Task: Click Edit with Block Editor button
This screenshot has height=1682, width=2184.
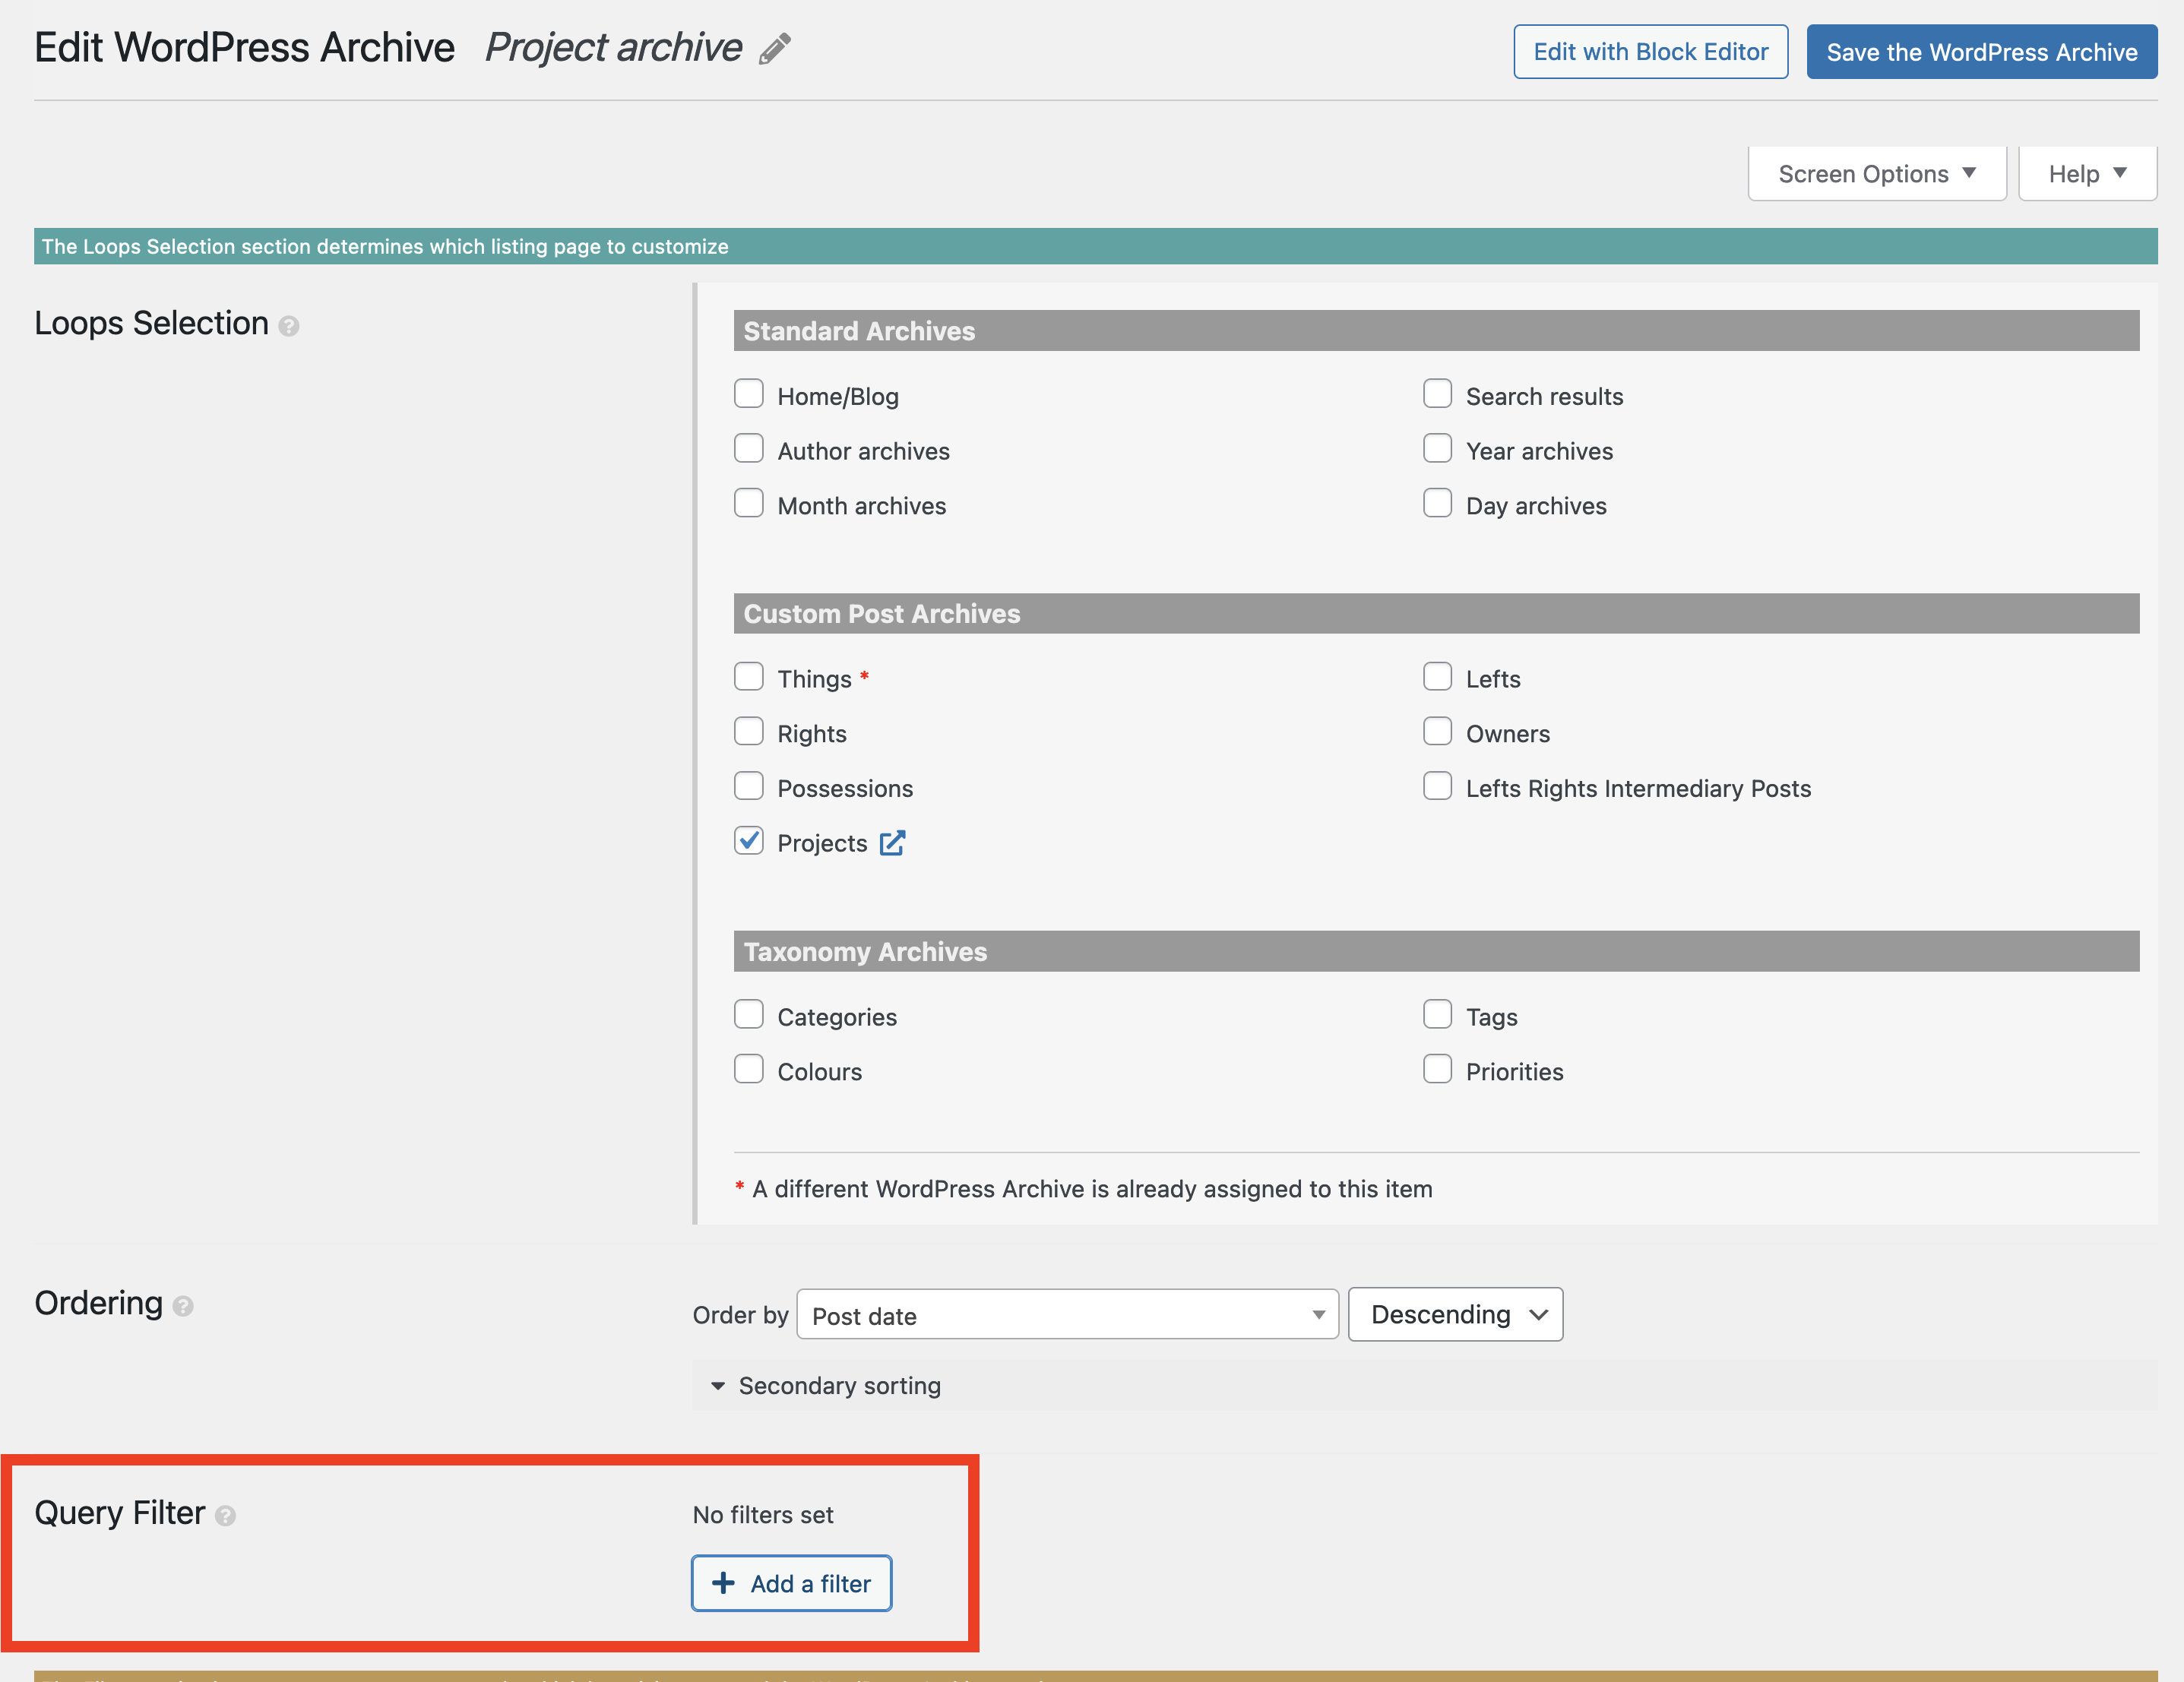Action: point(1650,52)
